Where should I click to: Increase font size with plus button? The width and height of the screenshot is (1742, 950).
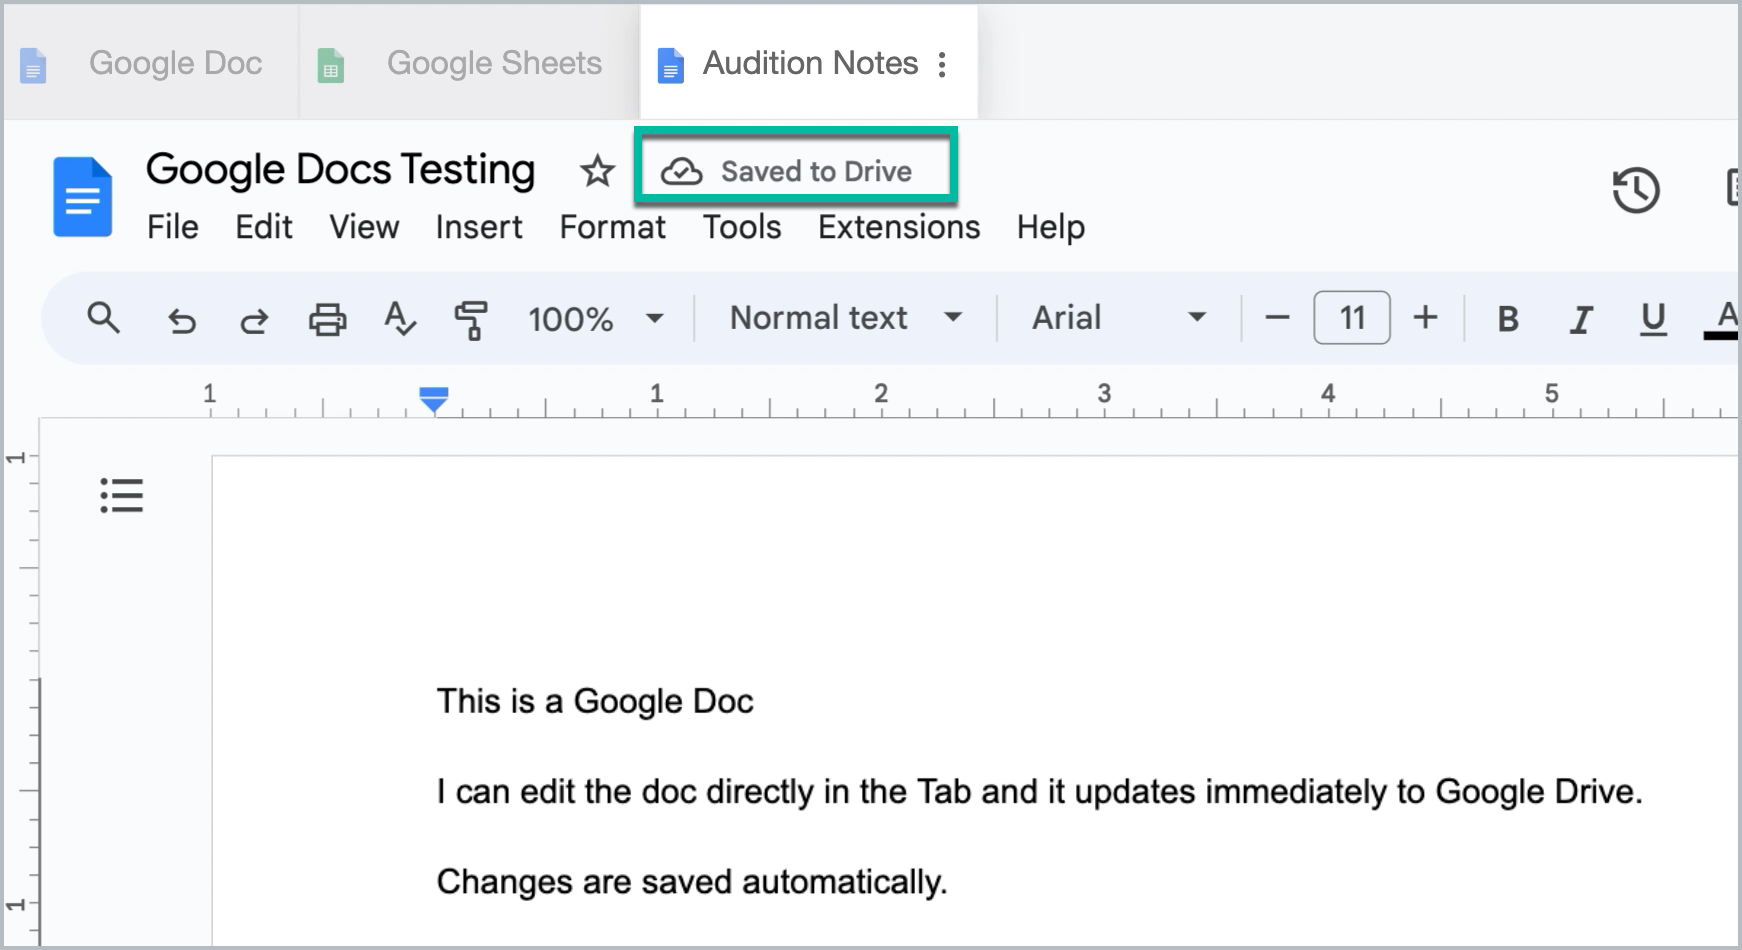click(x=1425, y=318)
